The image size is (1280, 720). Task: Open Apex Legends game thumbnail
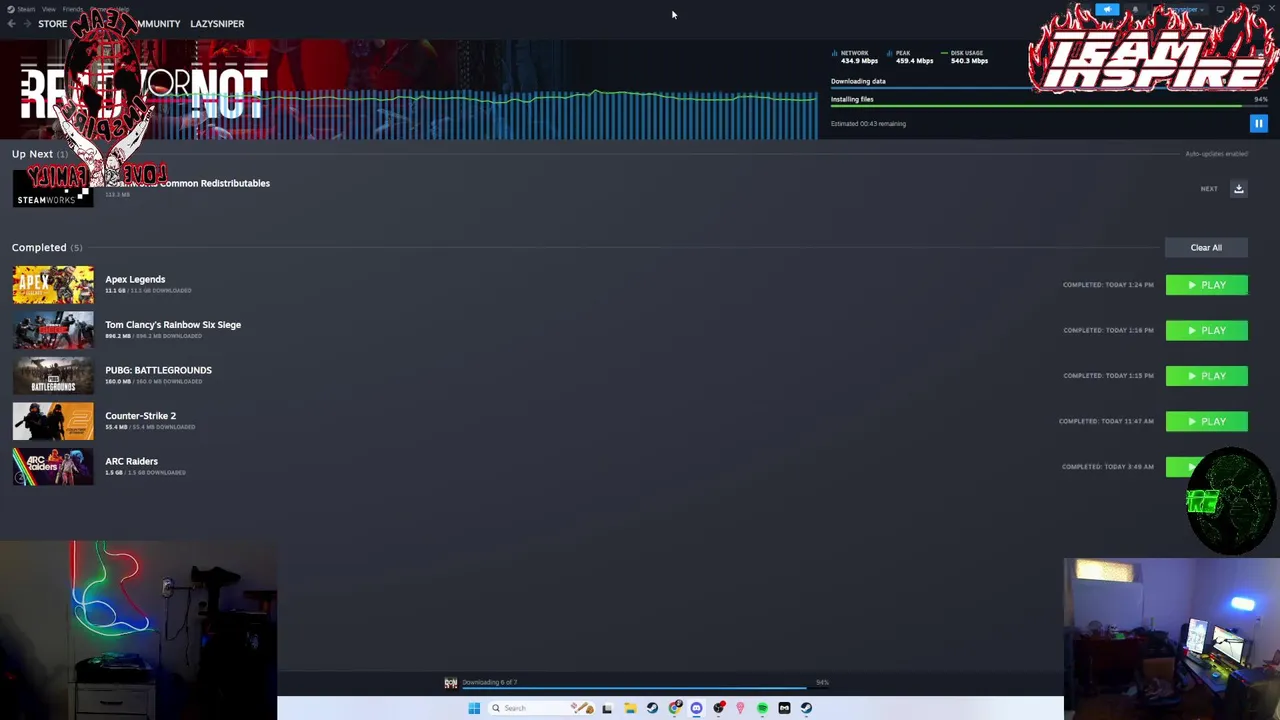[53, 285]
